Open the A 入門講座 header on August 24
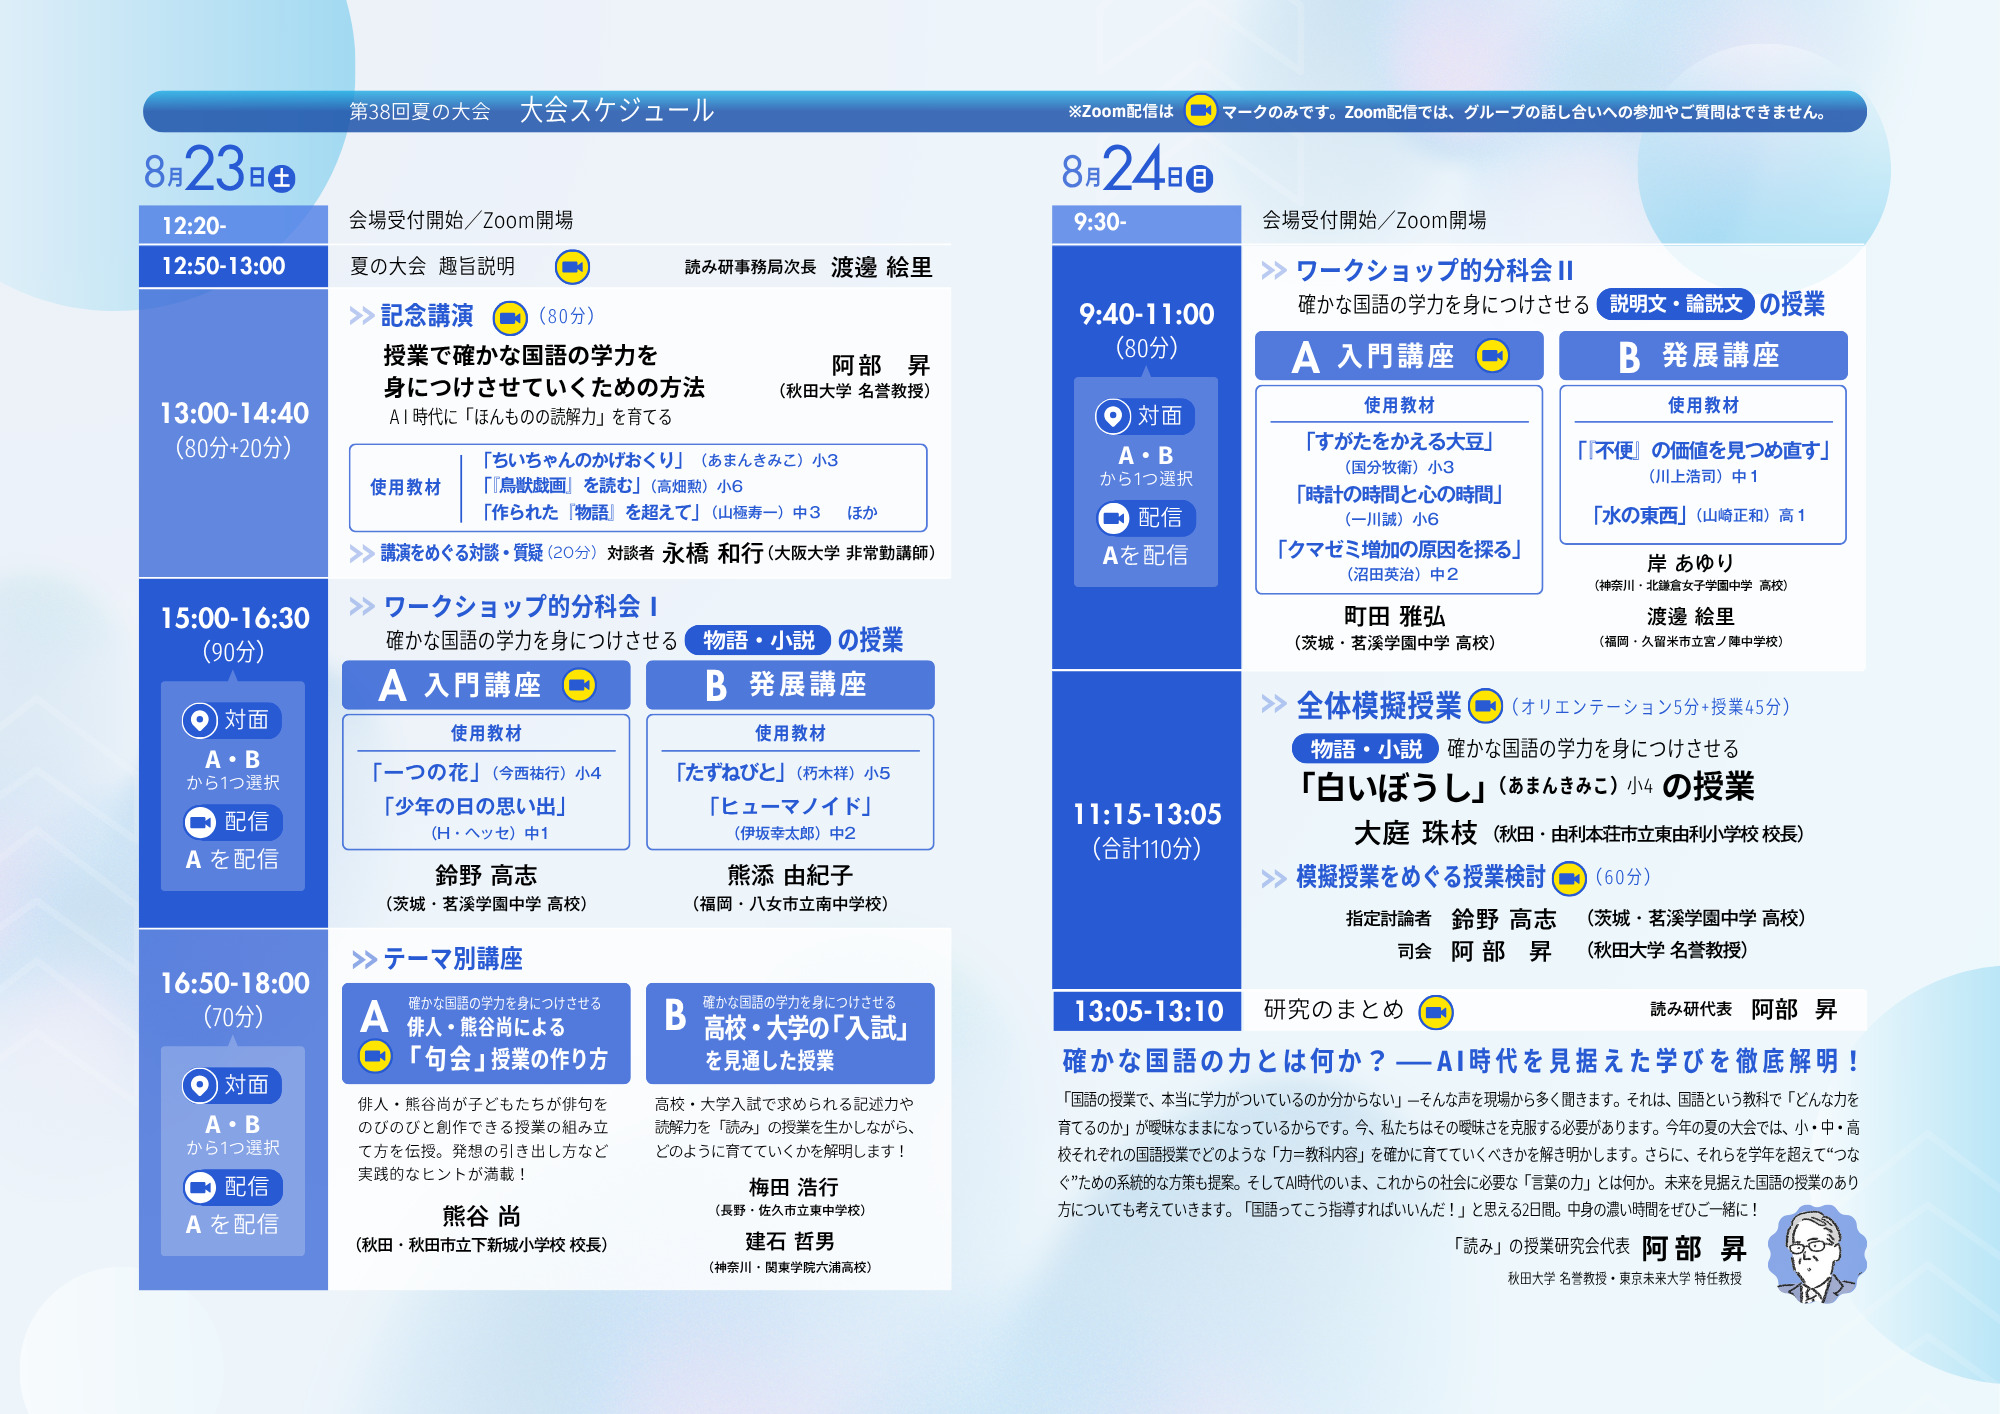The image size is (2000, 1414). click(1399, 356)
